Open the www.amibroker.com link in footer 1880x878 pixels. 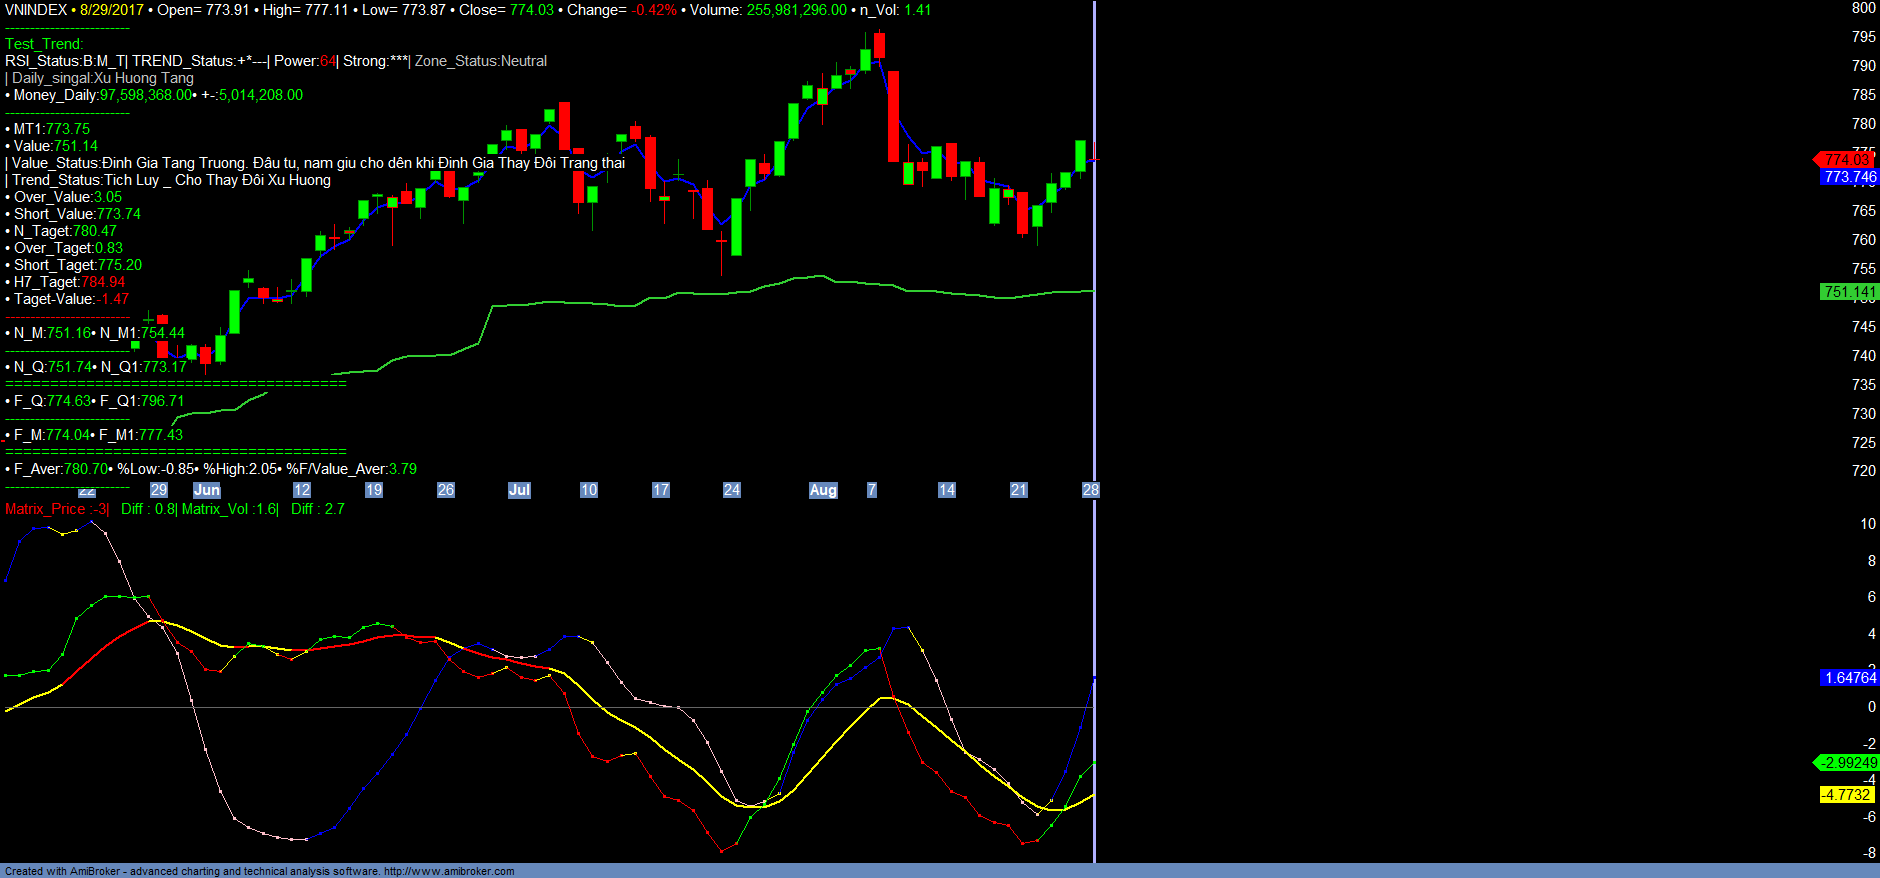(449, 871)
